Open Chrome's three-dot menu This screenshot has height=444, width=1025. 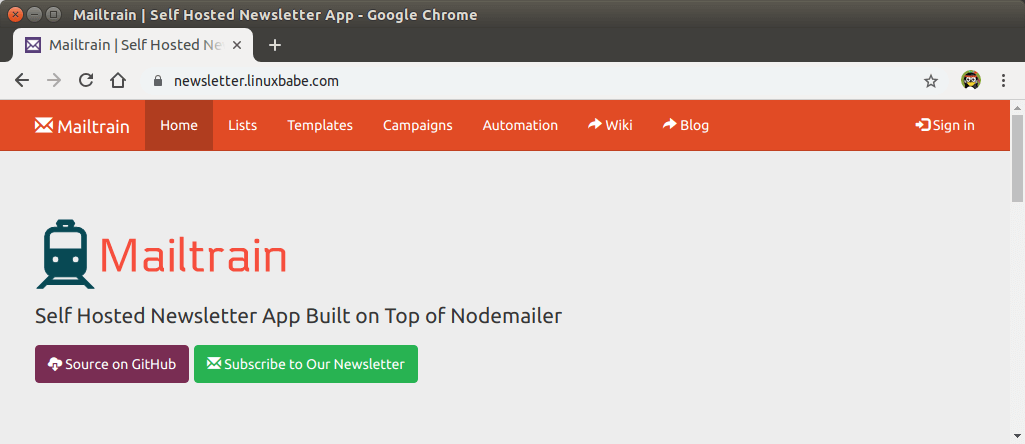pos(1003,81)
